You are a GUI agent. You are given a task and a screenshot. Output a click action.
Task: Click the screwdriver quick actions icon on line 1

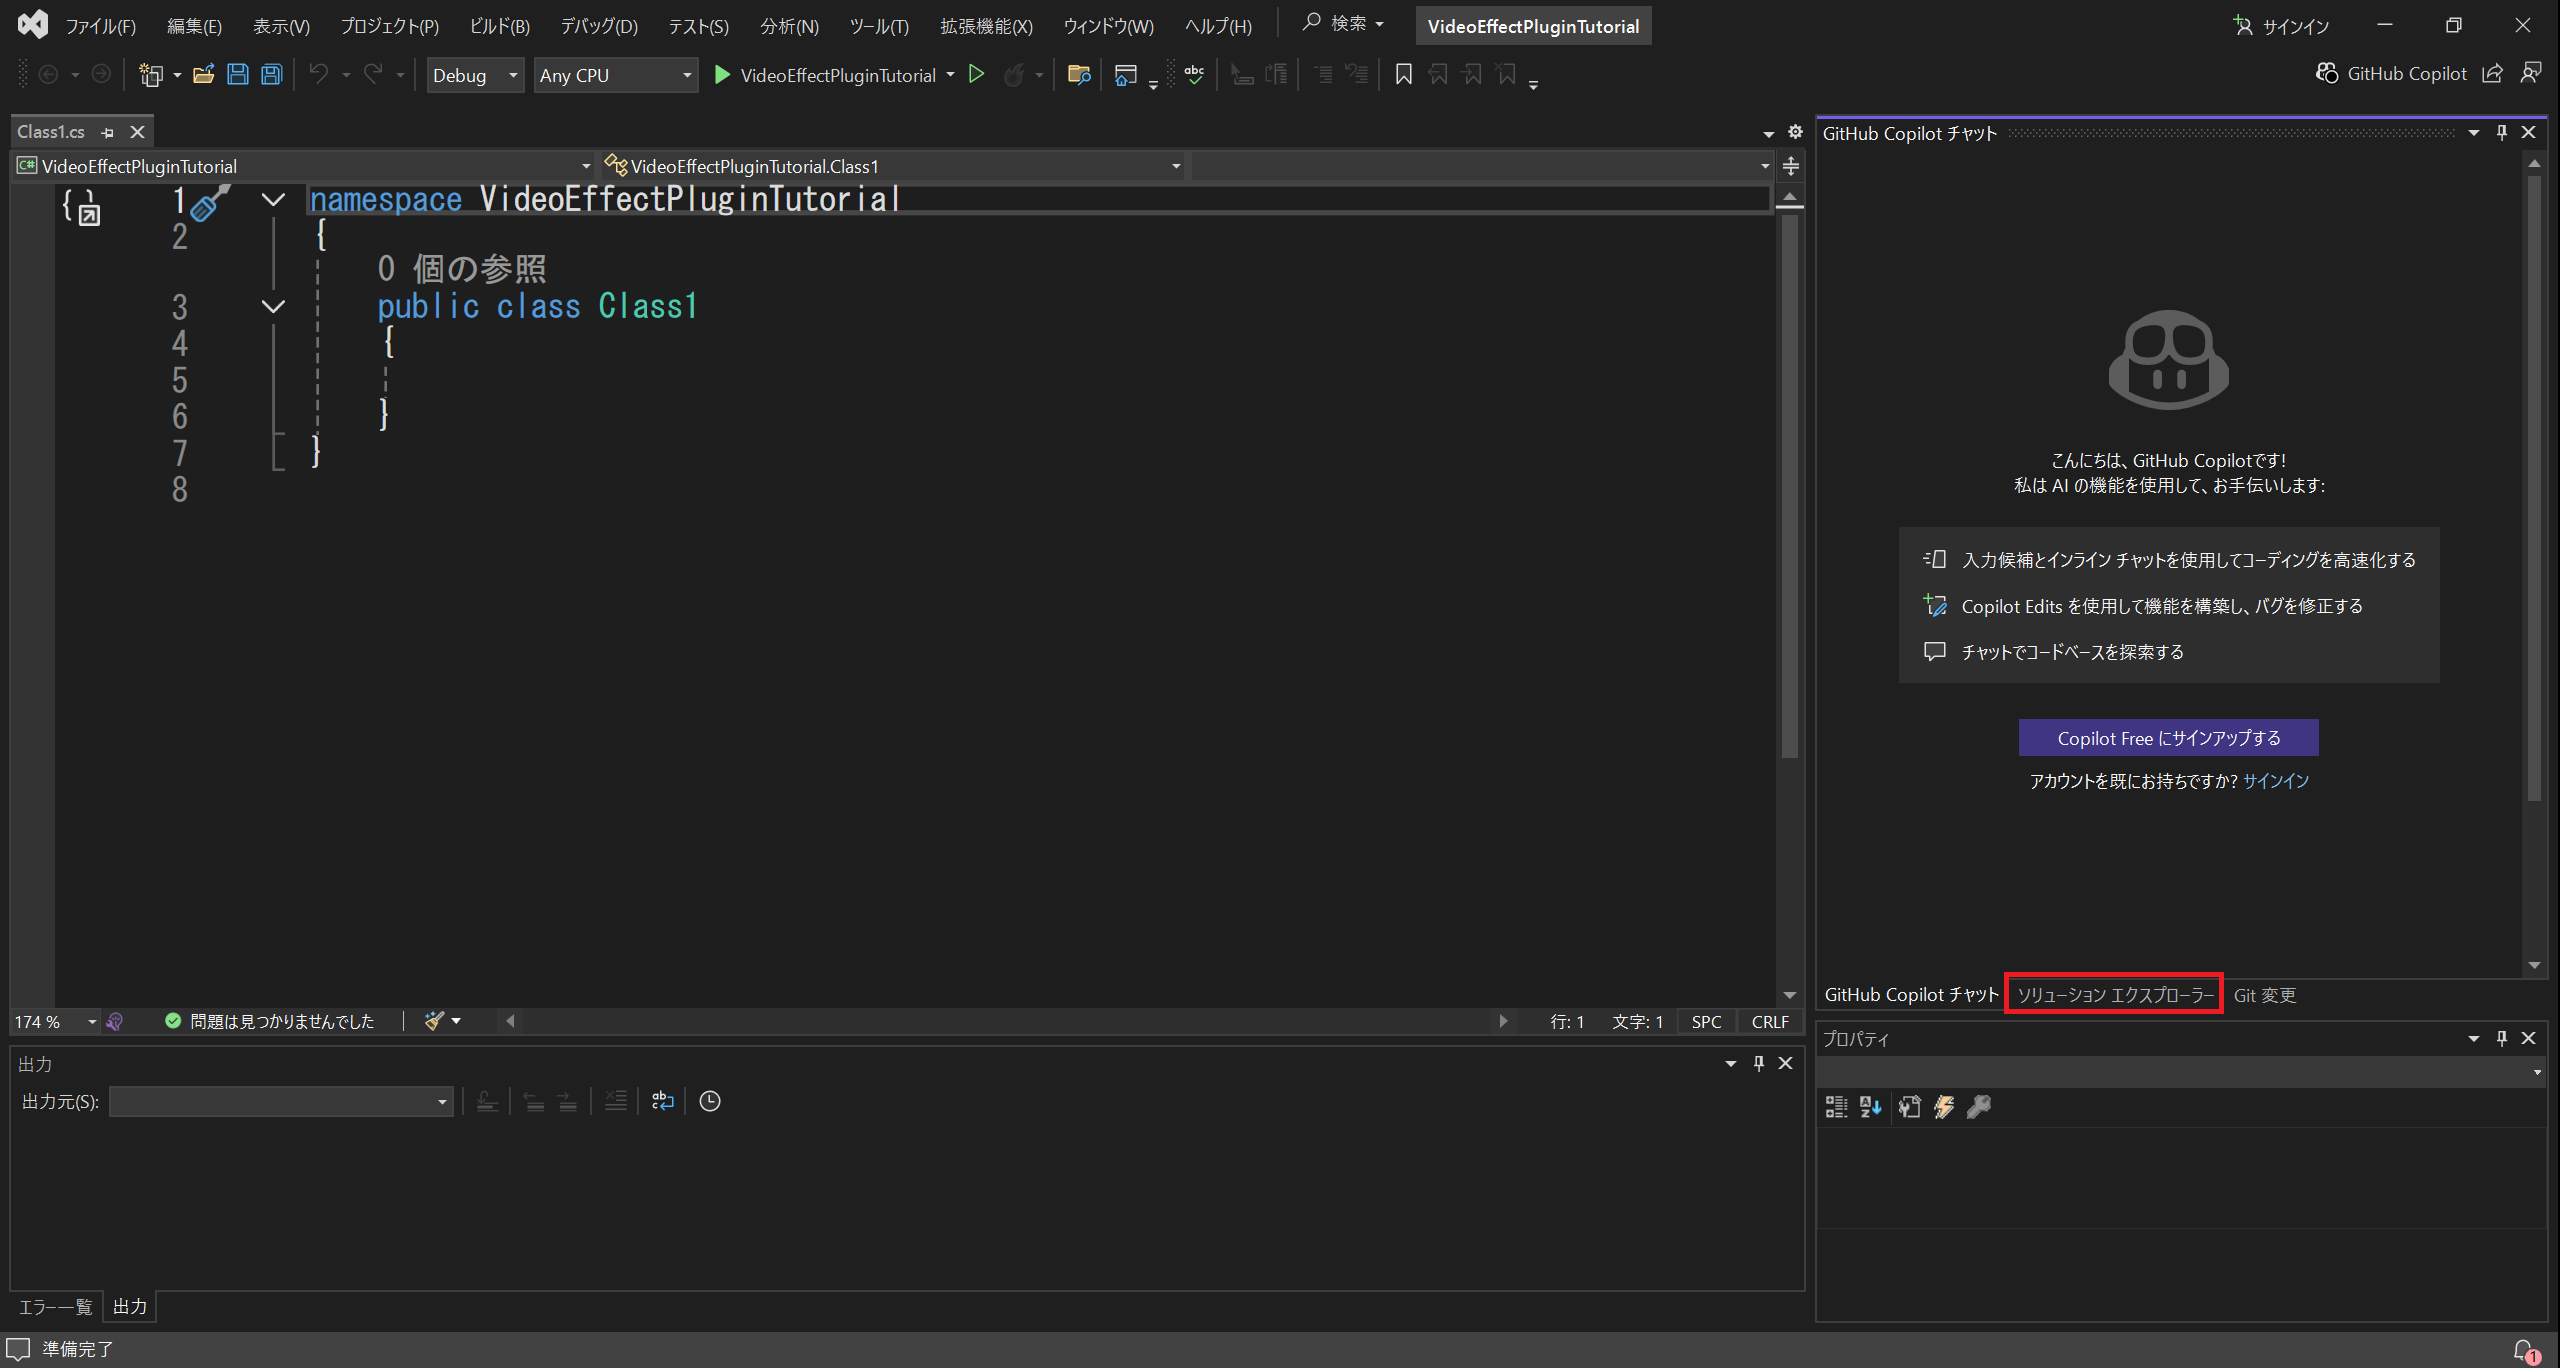pos(207,204)
